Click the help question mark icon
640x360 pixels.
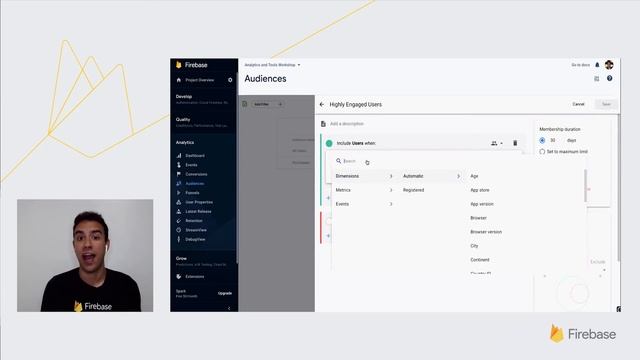pos(609,78)
